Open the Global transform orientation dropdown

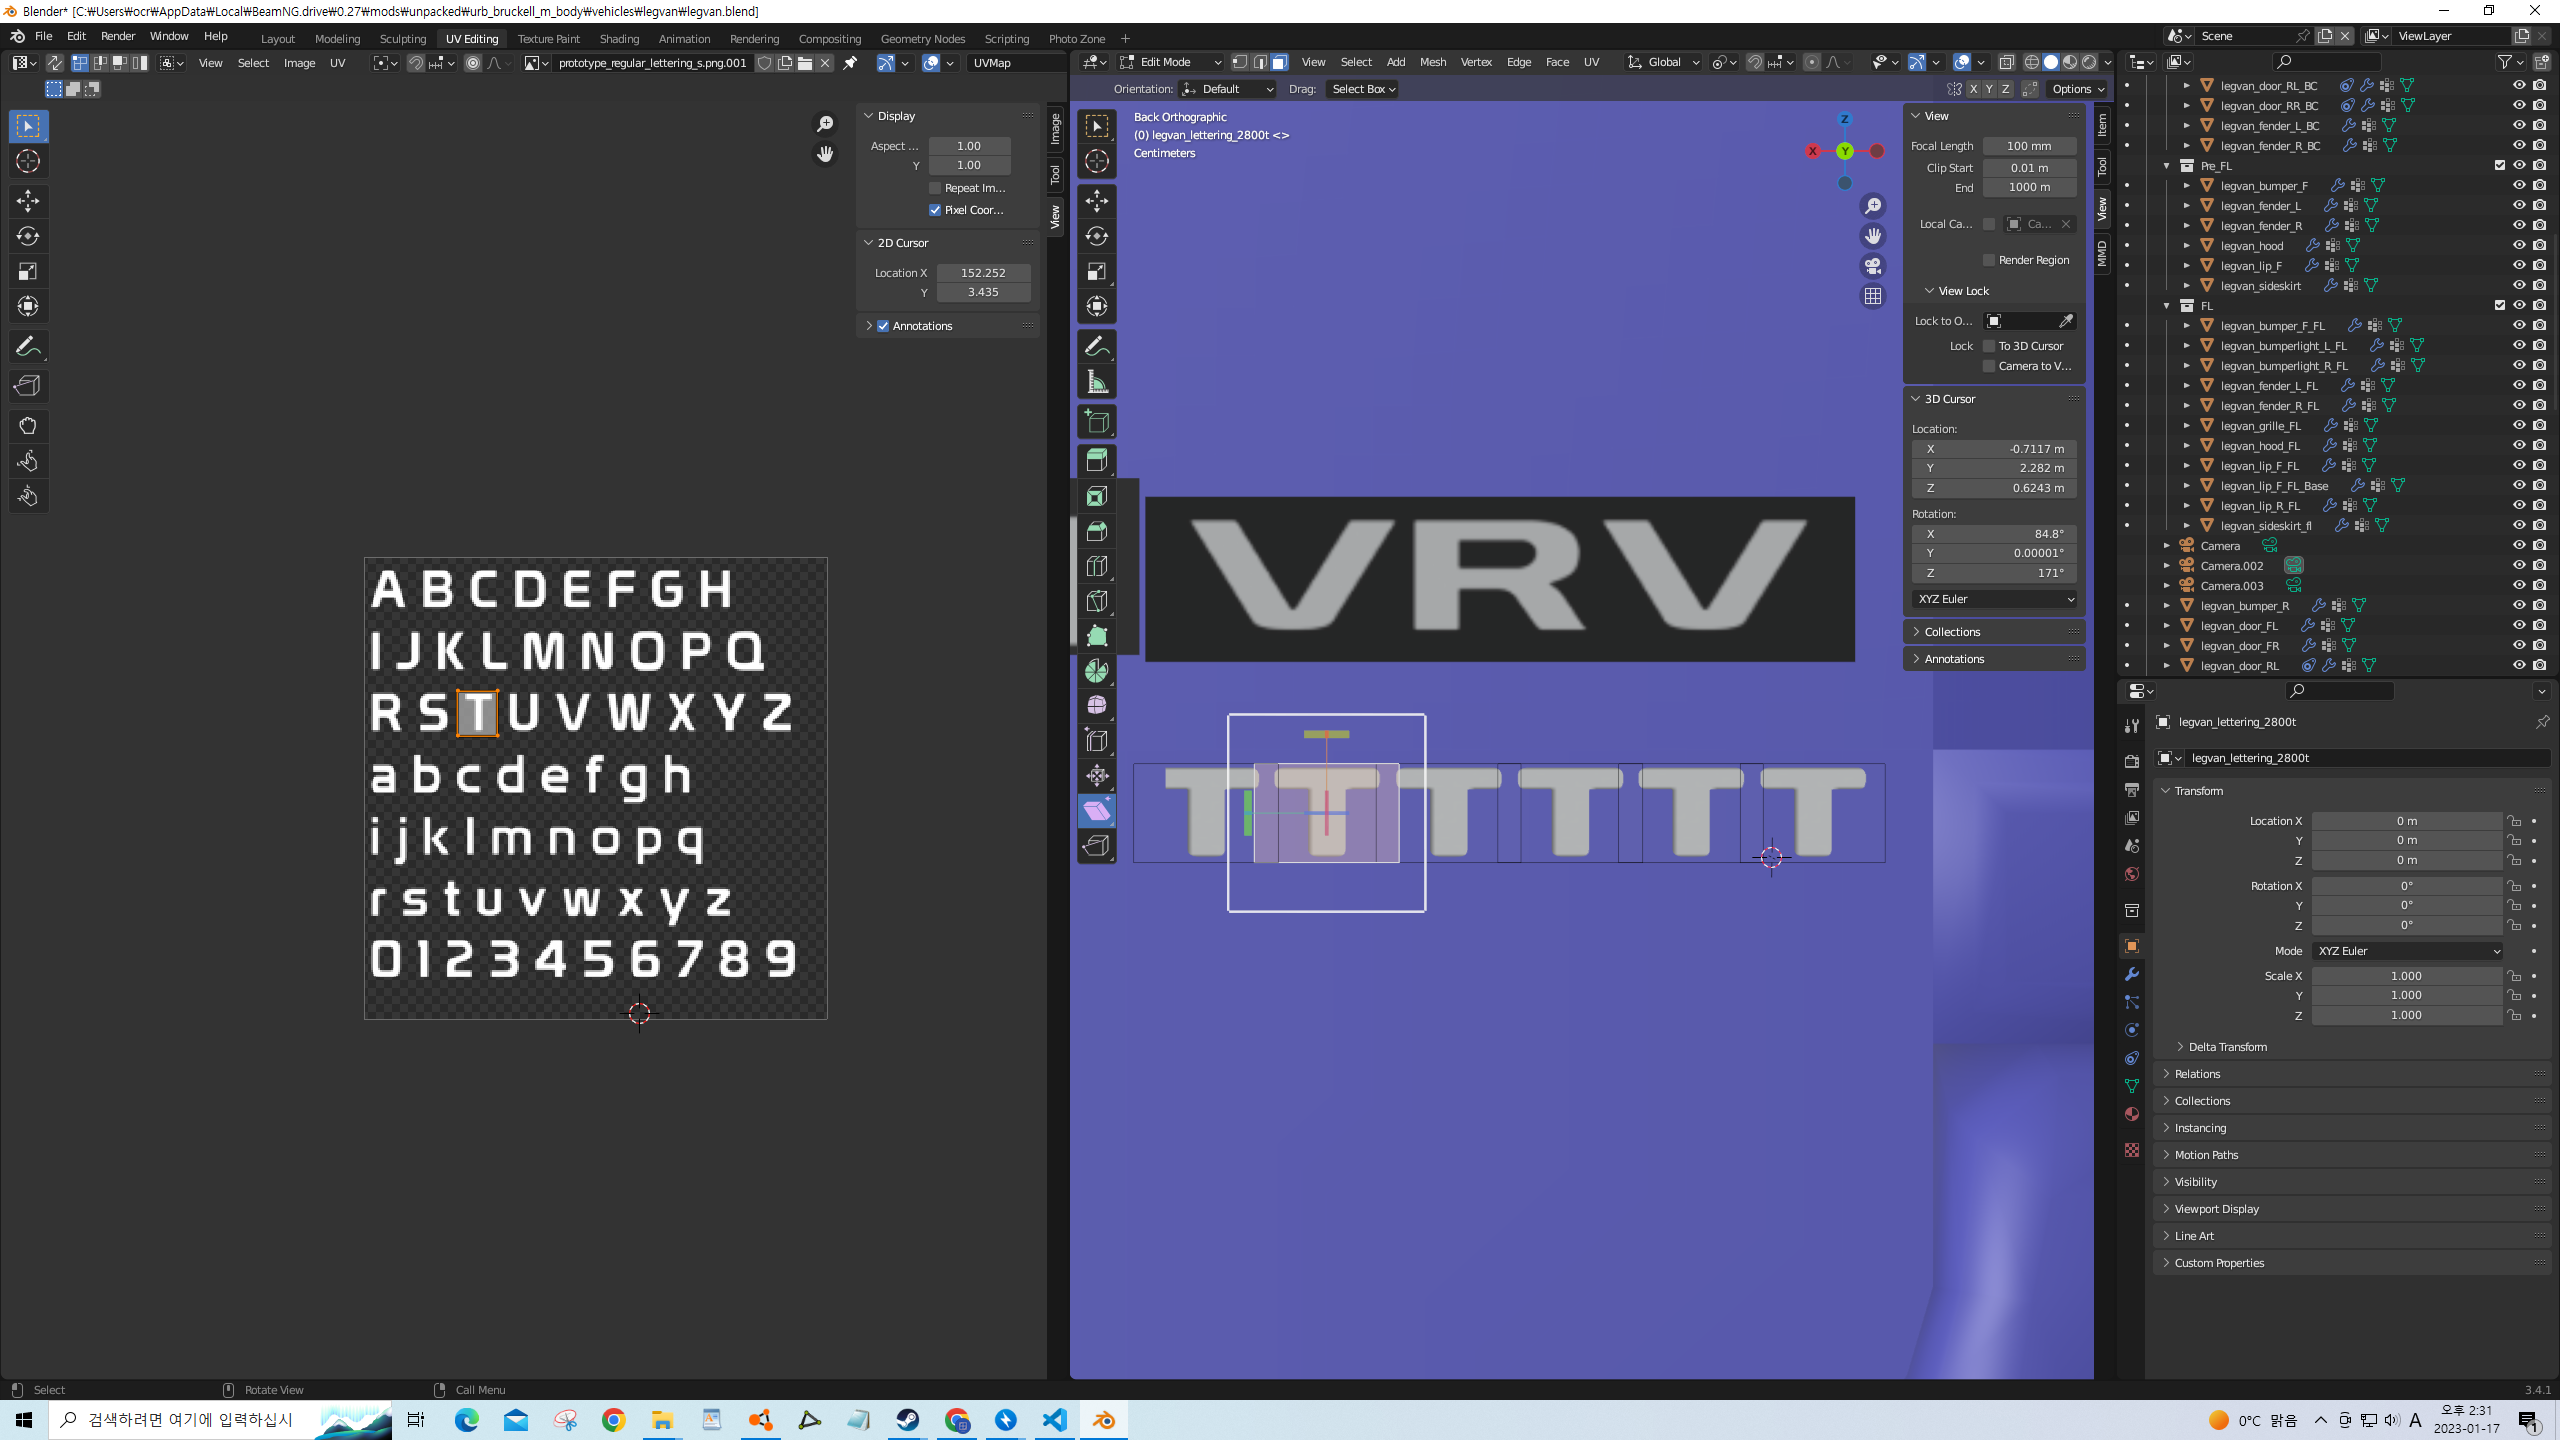(x=1664, y=62)
